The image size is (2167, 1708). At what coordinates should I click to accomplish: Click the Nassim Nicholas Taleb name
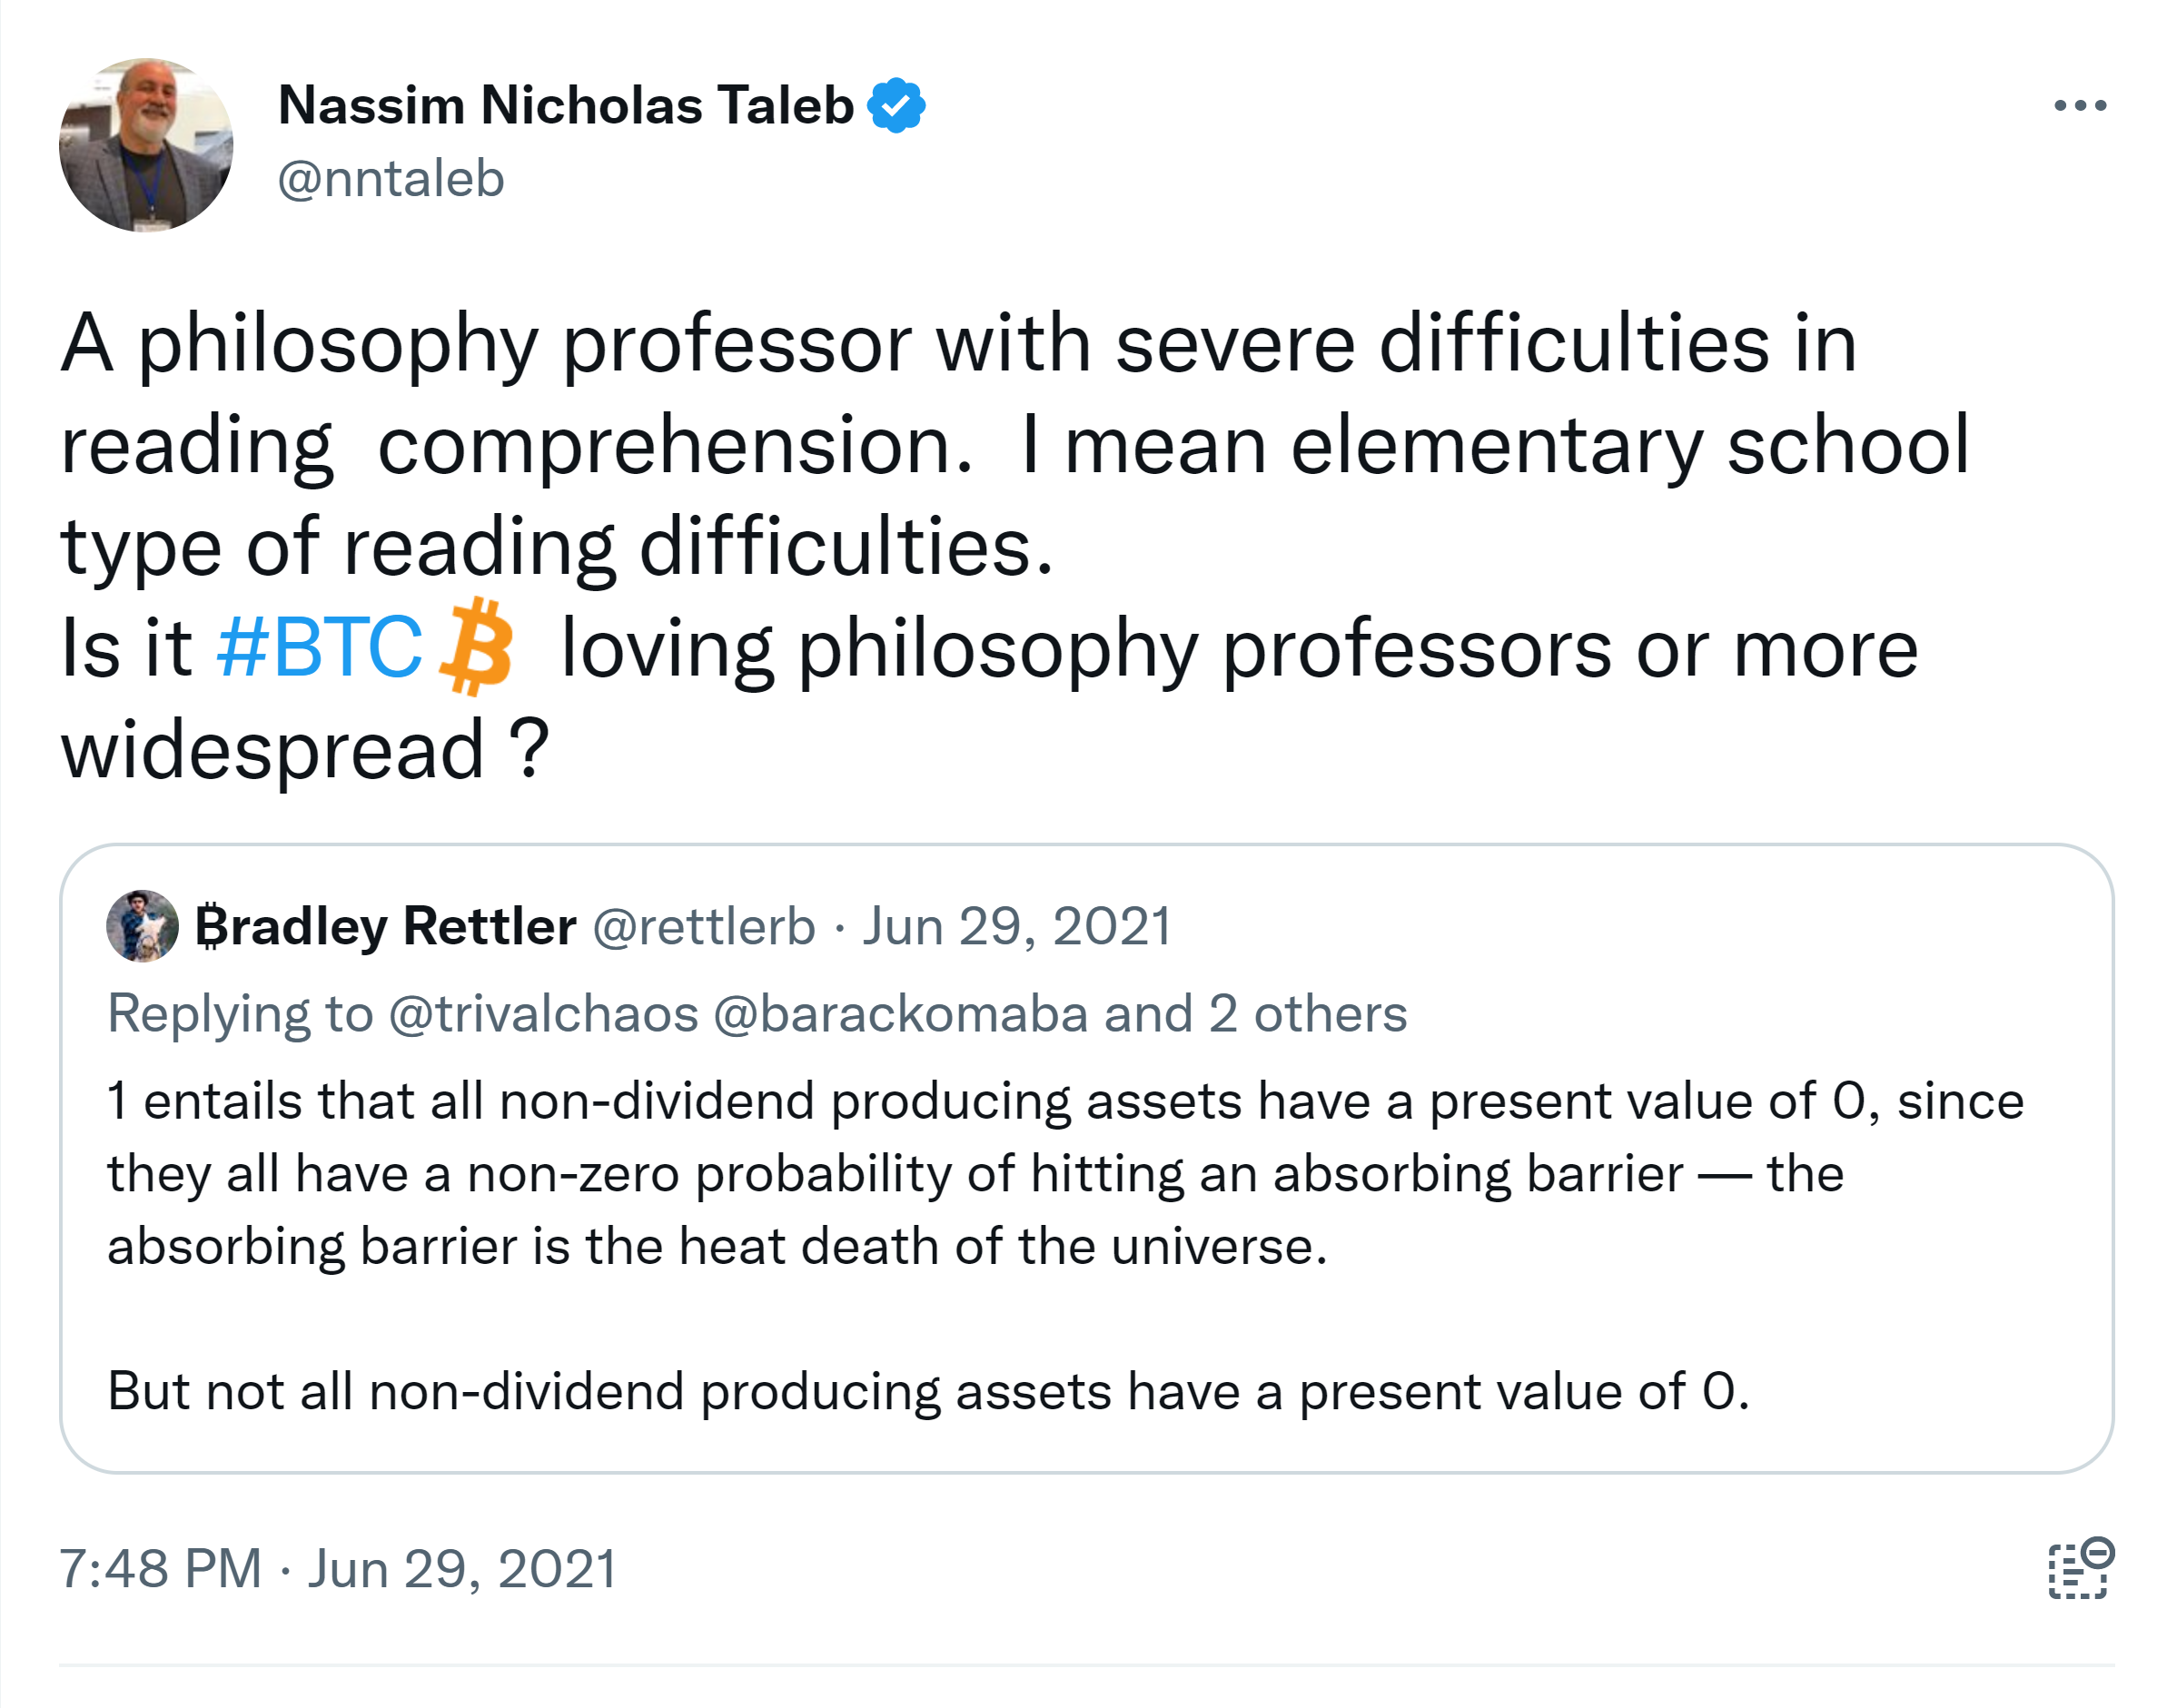(565, 105)
